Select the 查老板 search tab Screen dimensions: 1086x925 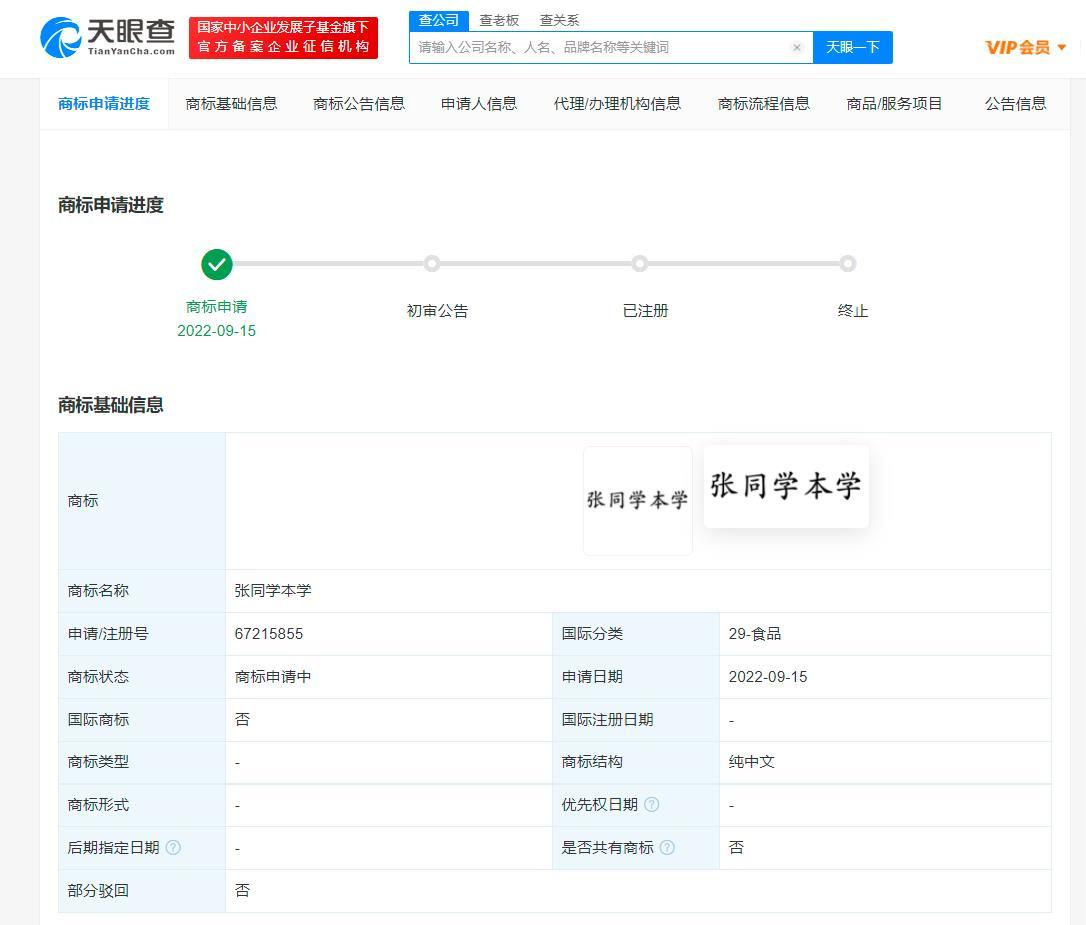click(x=499, y=20)
